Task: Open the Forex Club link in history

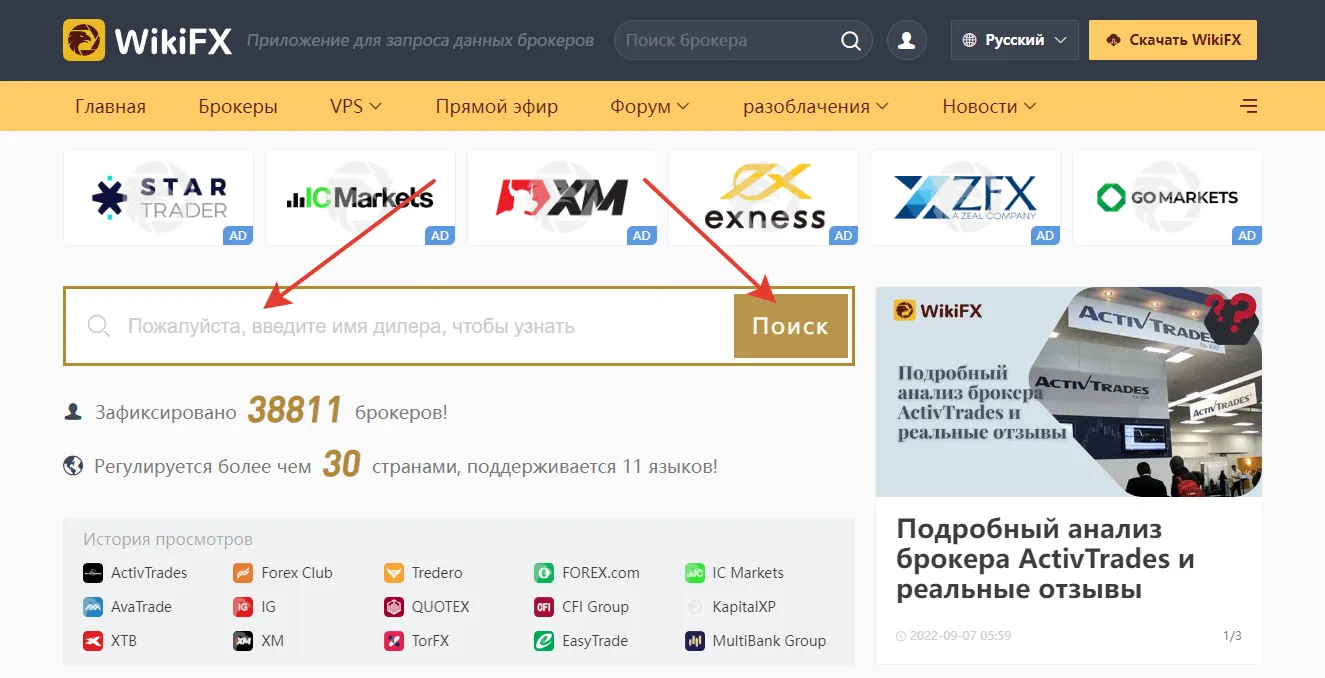Action: tap(297, 573)
